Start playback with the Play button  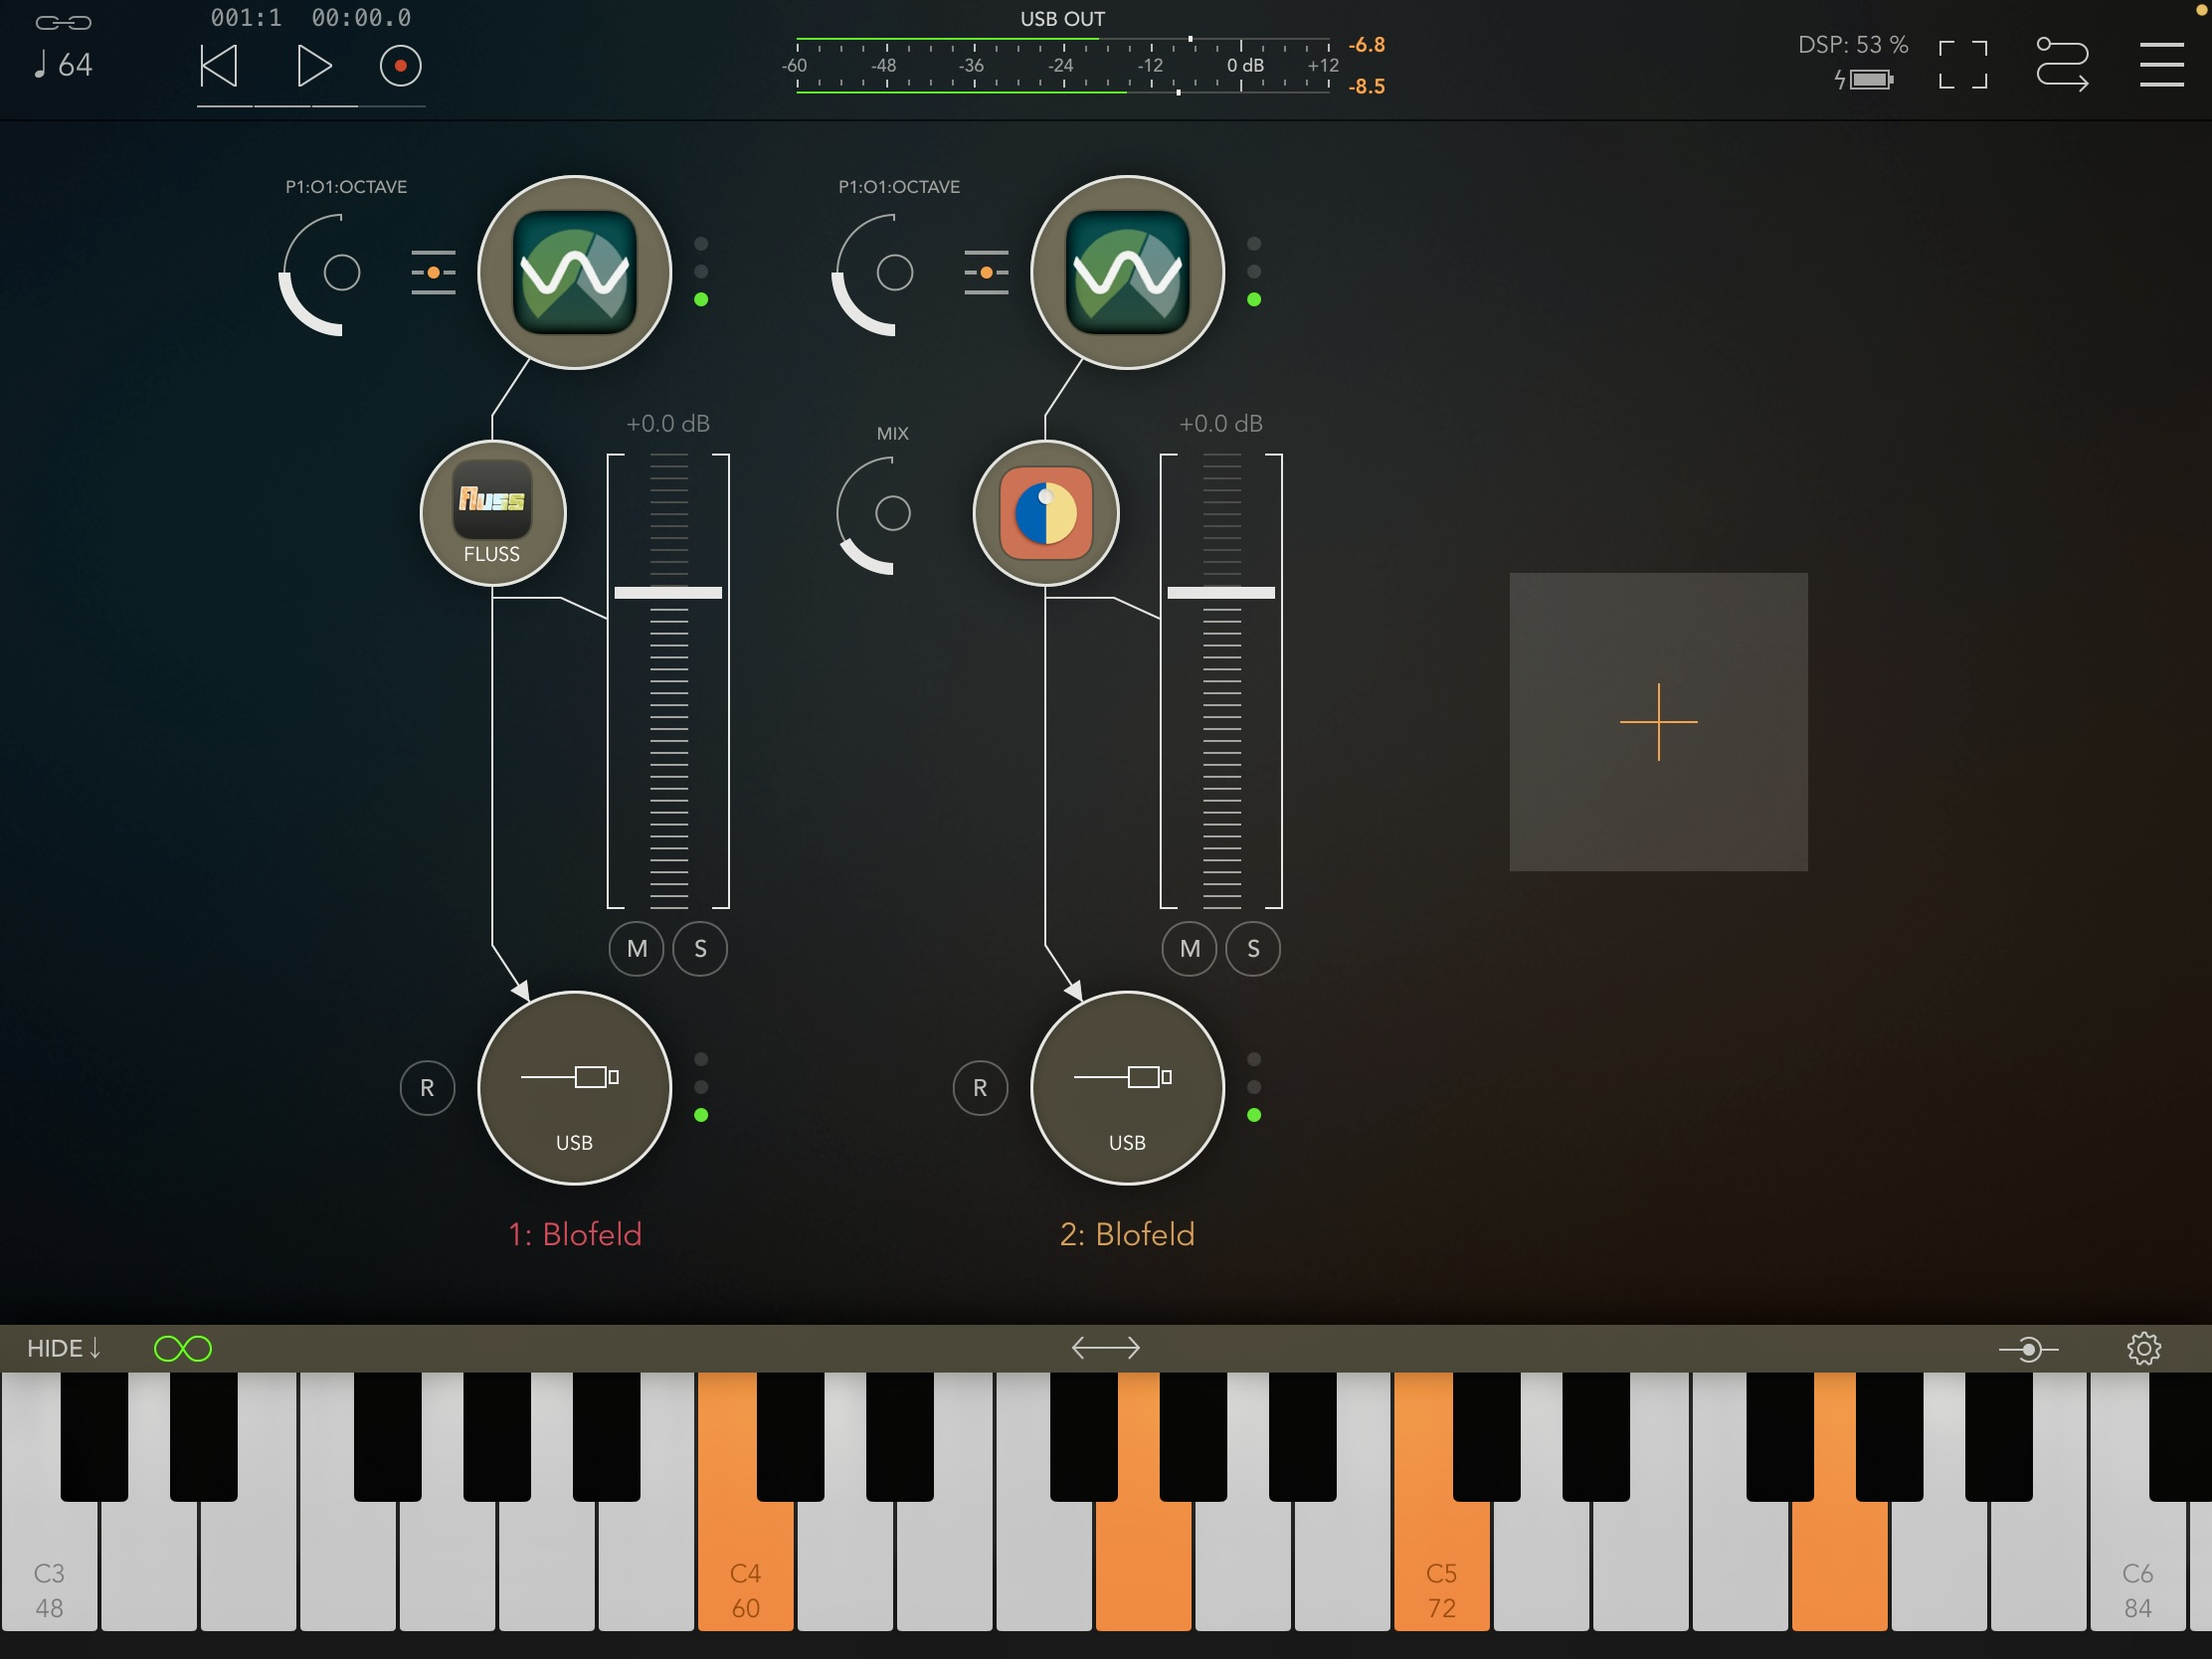click(x=314, y=66)
